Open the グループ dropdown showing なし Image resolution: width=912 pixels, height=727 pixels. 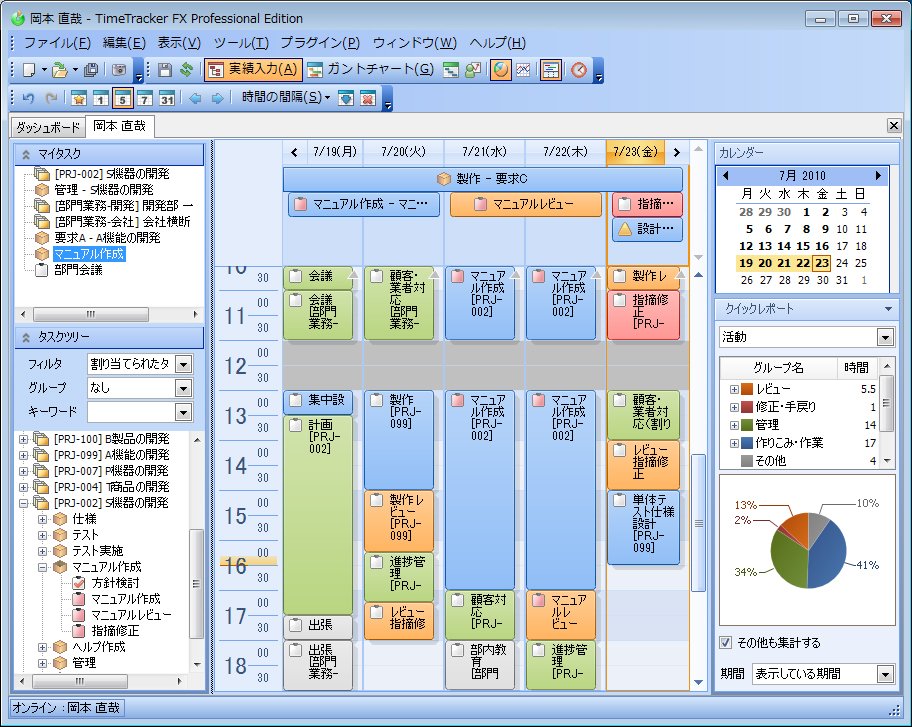(183, 388)
